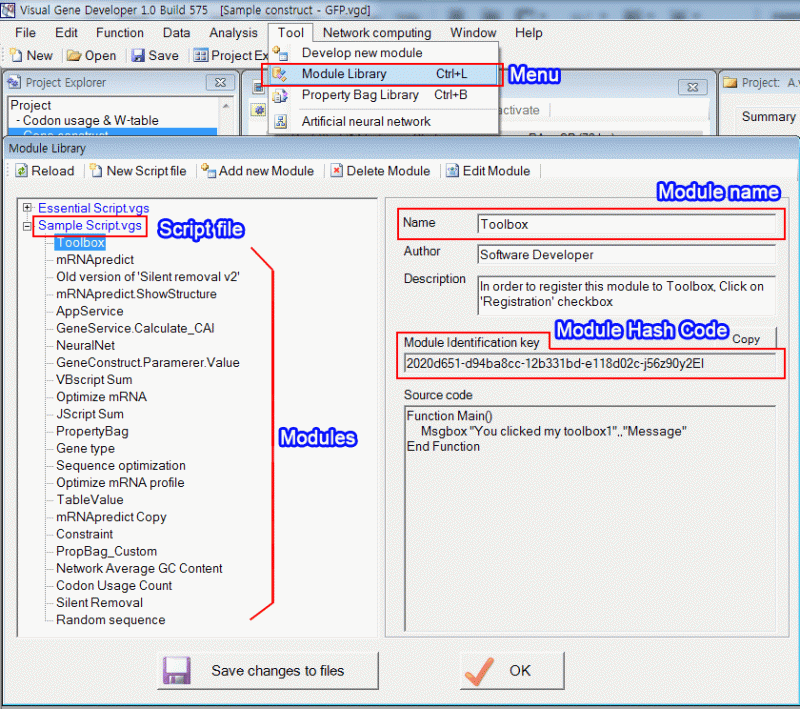Choose Module Library from Tool menu
Viewport: 800px width, 709px height.
(383, 74)
